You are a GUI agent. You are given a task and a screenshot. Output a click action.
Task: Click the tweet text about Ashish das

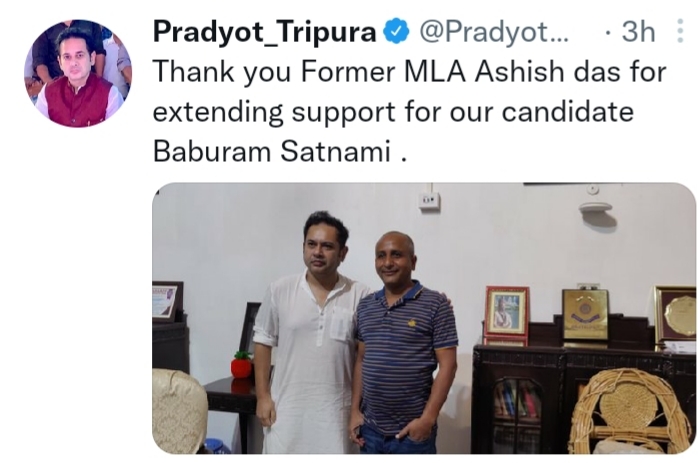coord(410,111)
